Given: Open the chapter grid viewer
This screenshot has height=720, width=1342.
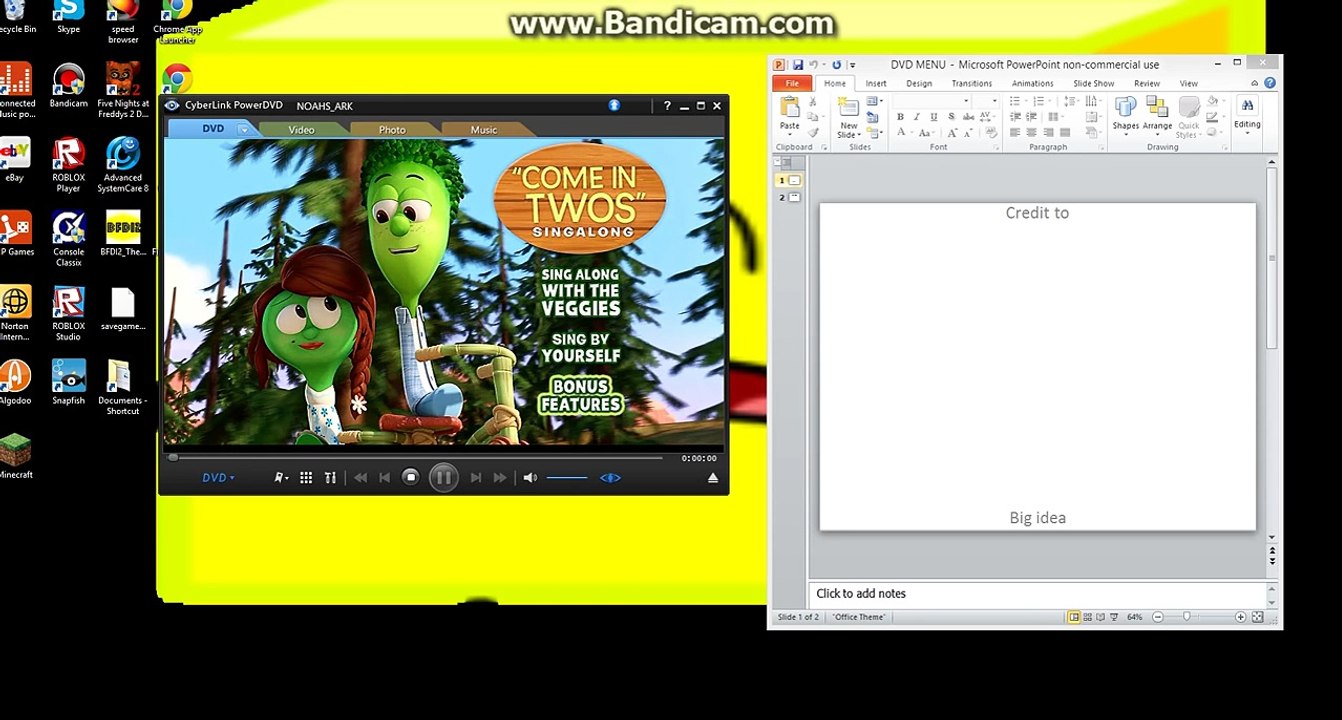Looking at the screenshot, I should tap(306, 478).
